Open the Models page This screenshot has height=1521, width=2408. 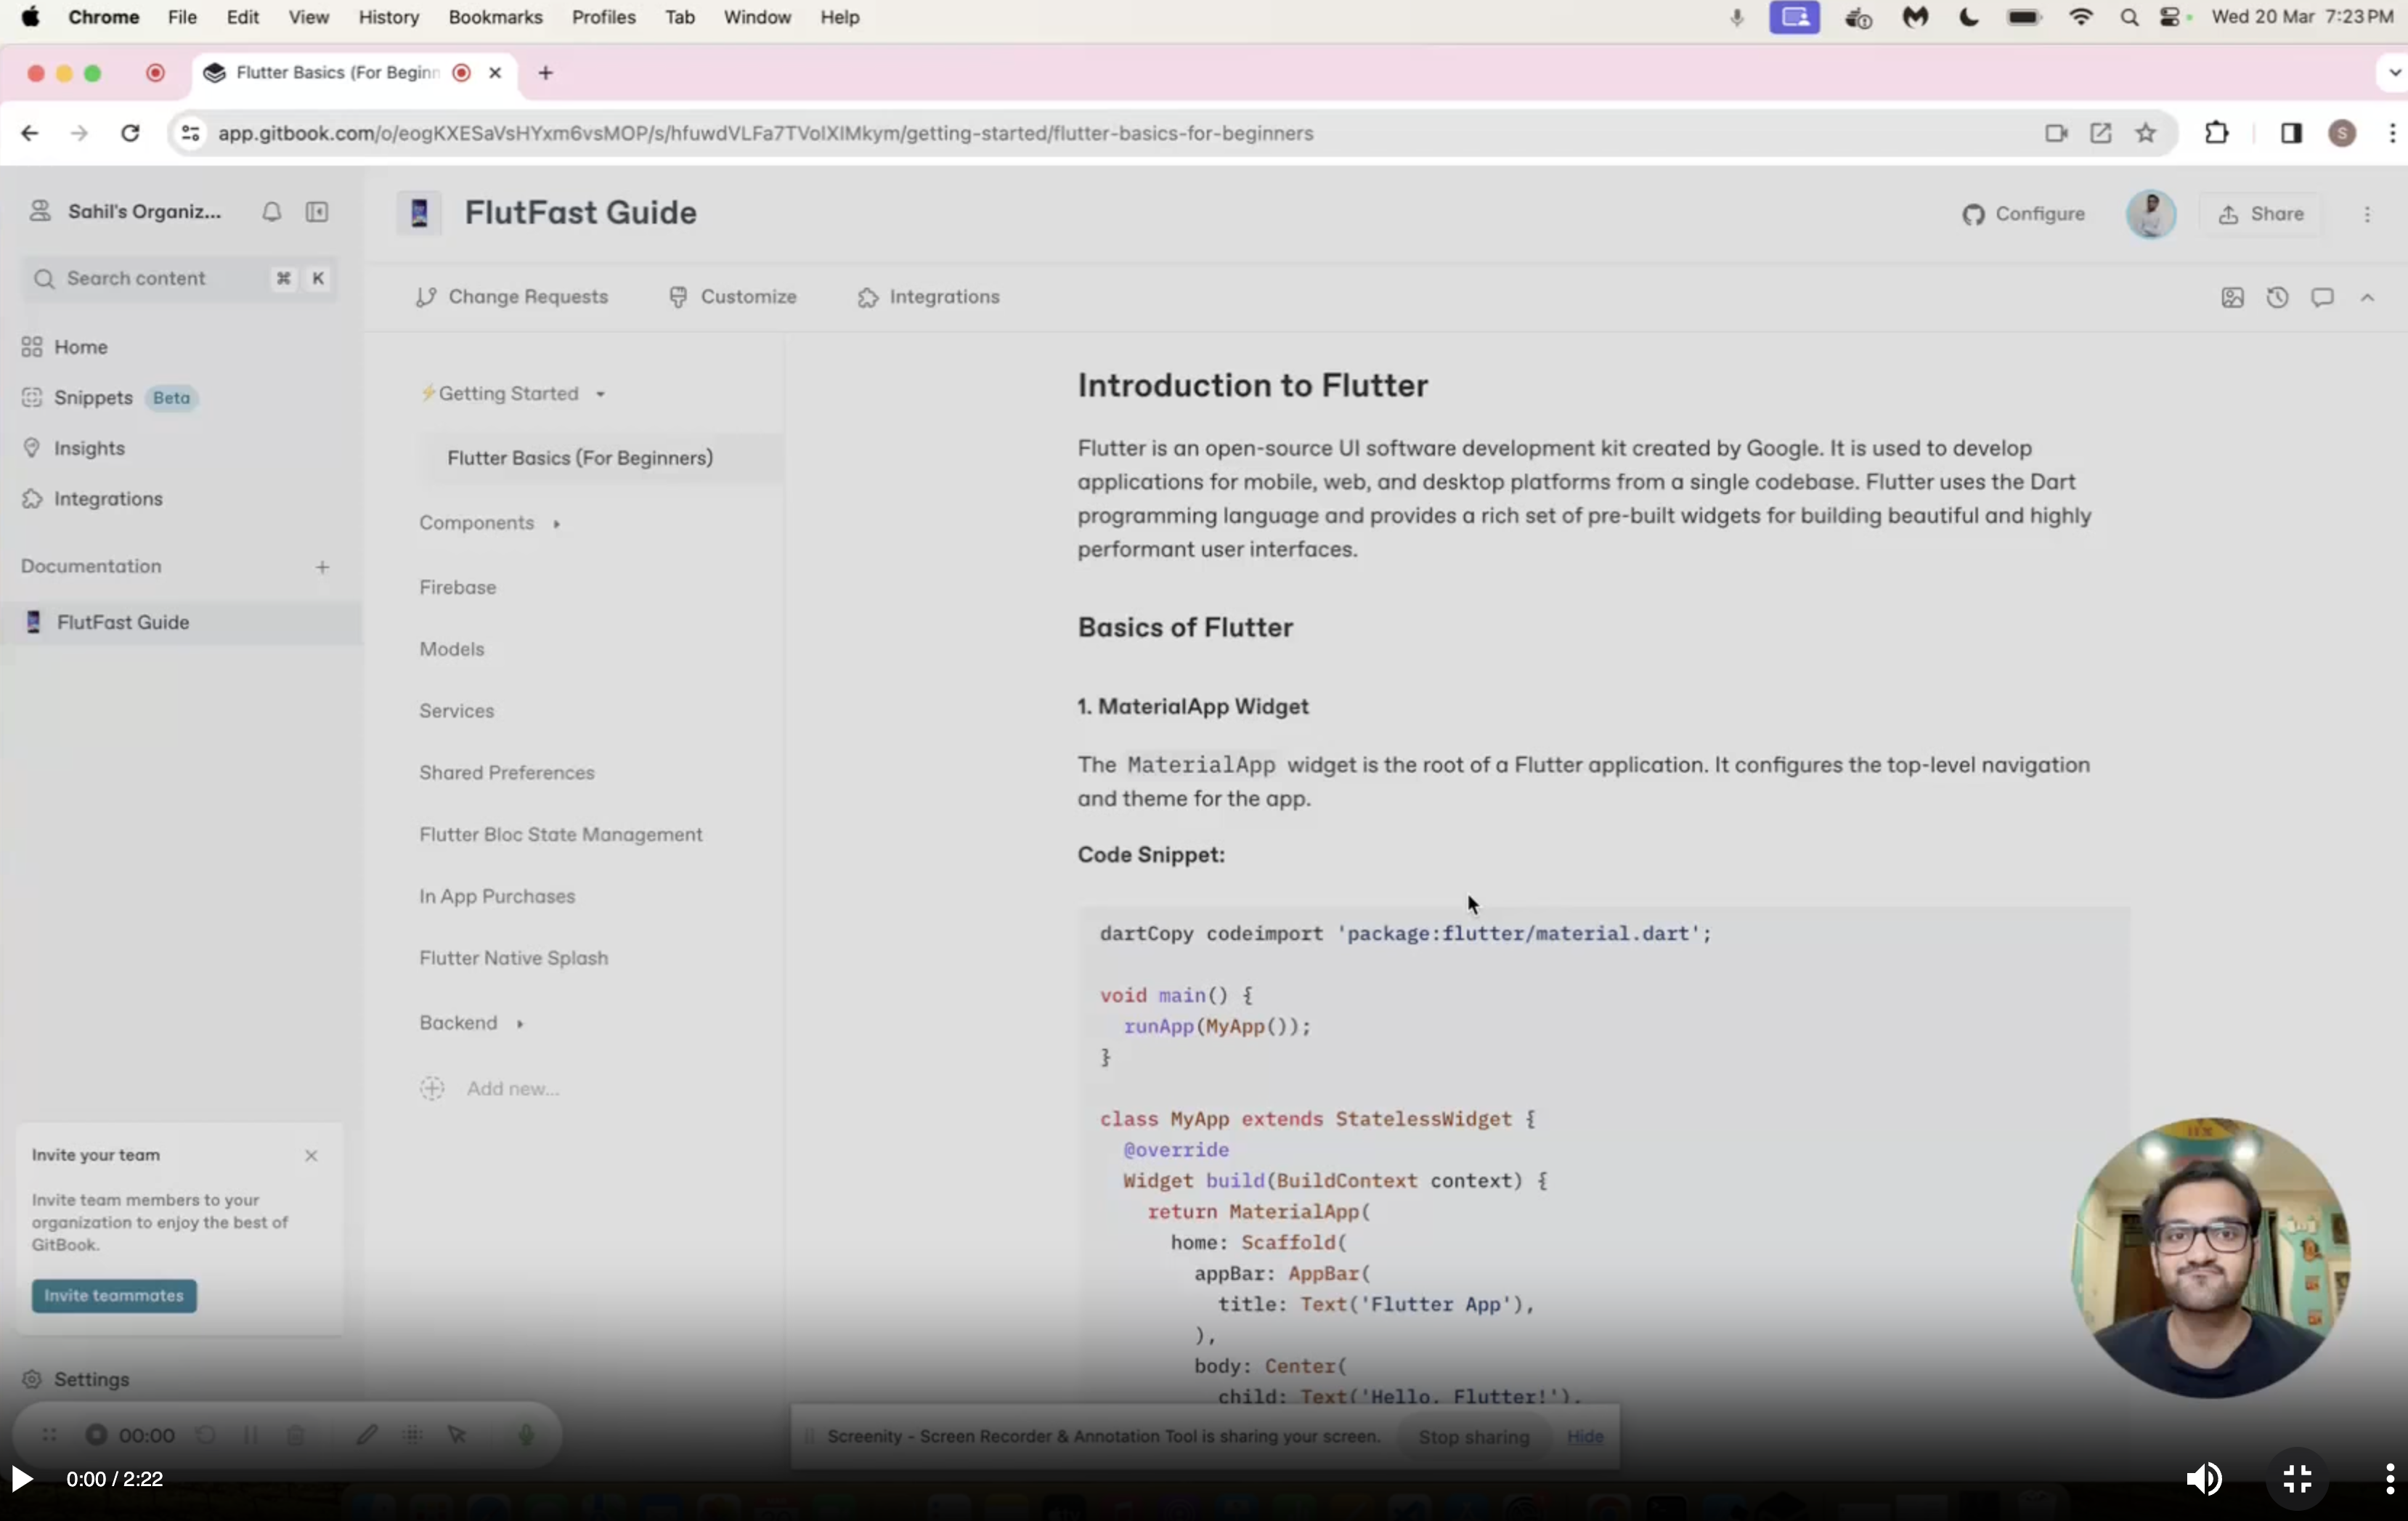452,649
